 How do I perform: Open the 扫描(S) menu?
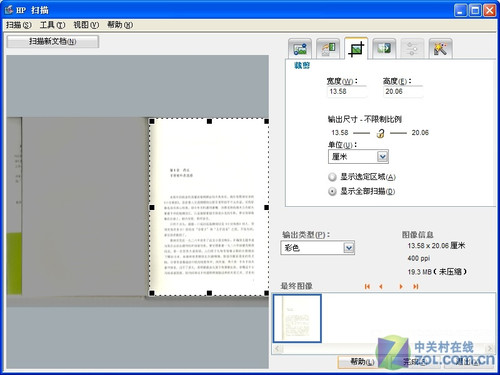(x=19, y=25)
